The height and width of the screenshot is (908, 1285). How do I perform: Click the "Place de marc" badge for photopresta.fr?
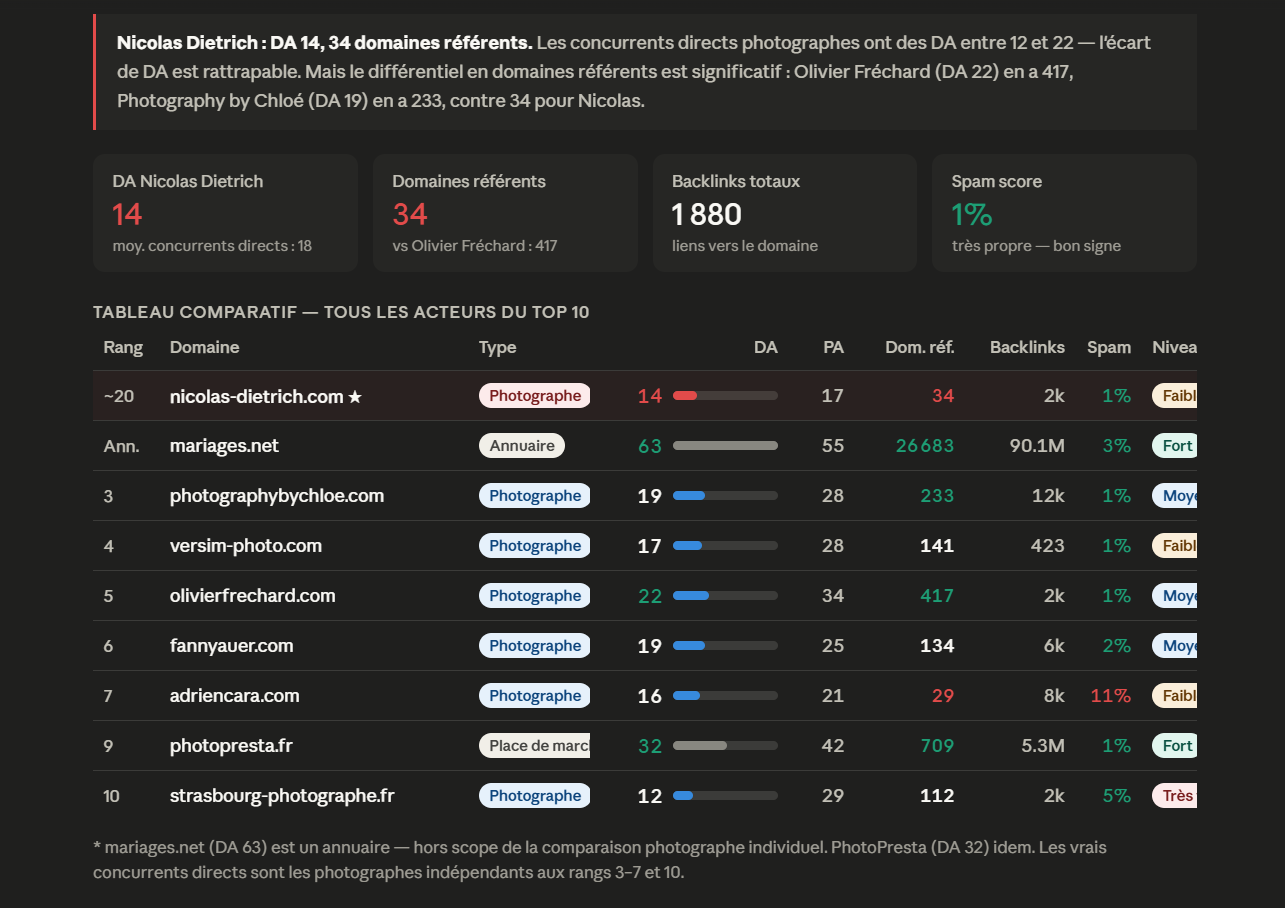tap(534, 746)
